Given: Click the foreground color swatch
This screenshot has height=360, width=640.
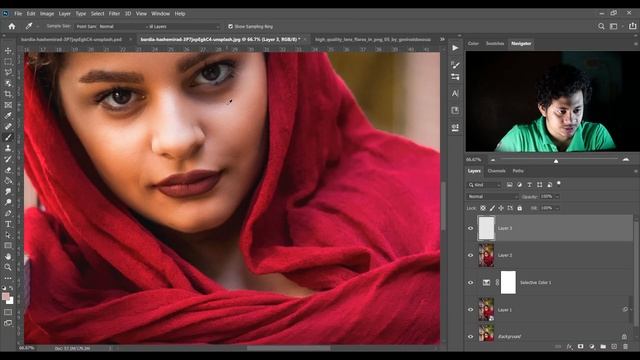Looking at the screenshot, I should (5, 297).
